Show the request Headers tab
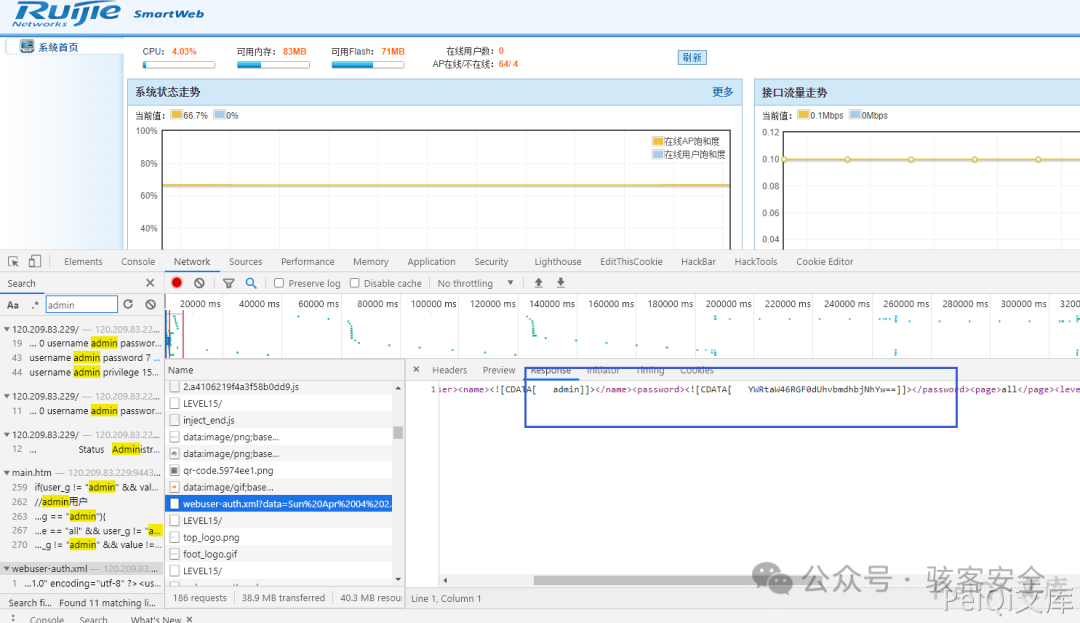 (x=449, y=370)
